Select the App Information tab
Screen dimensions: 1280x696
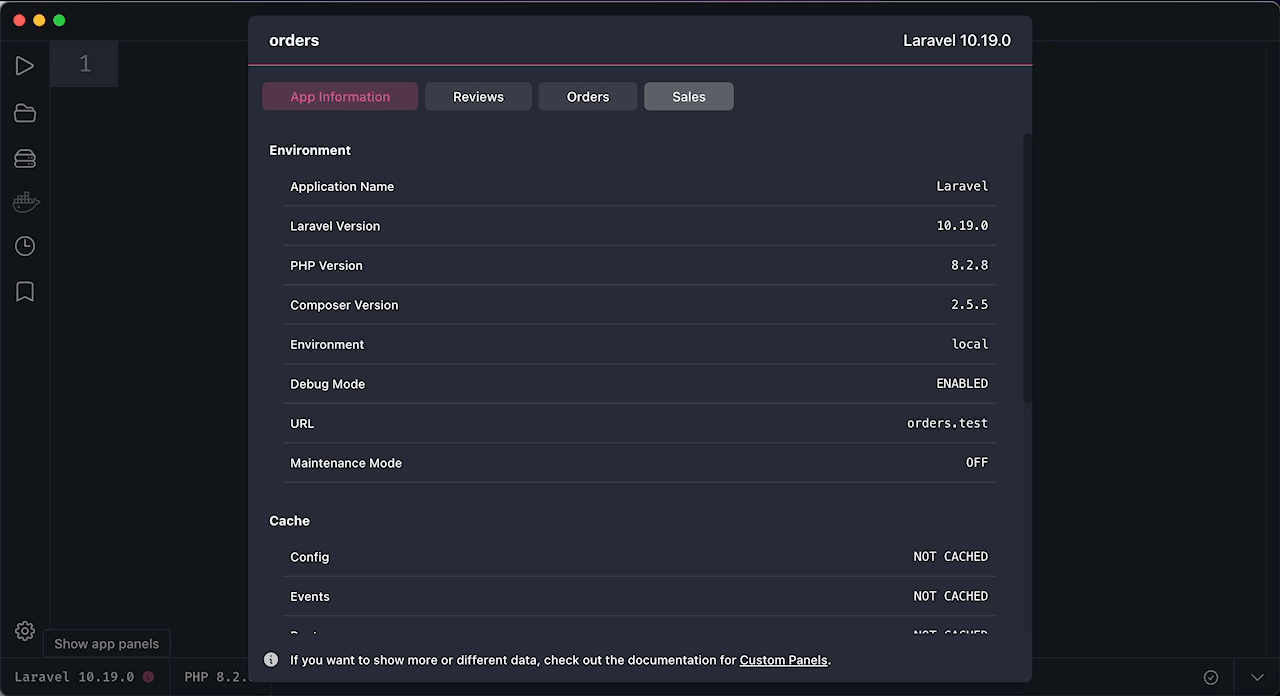[x=340, y=96]
